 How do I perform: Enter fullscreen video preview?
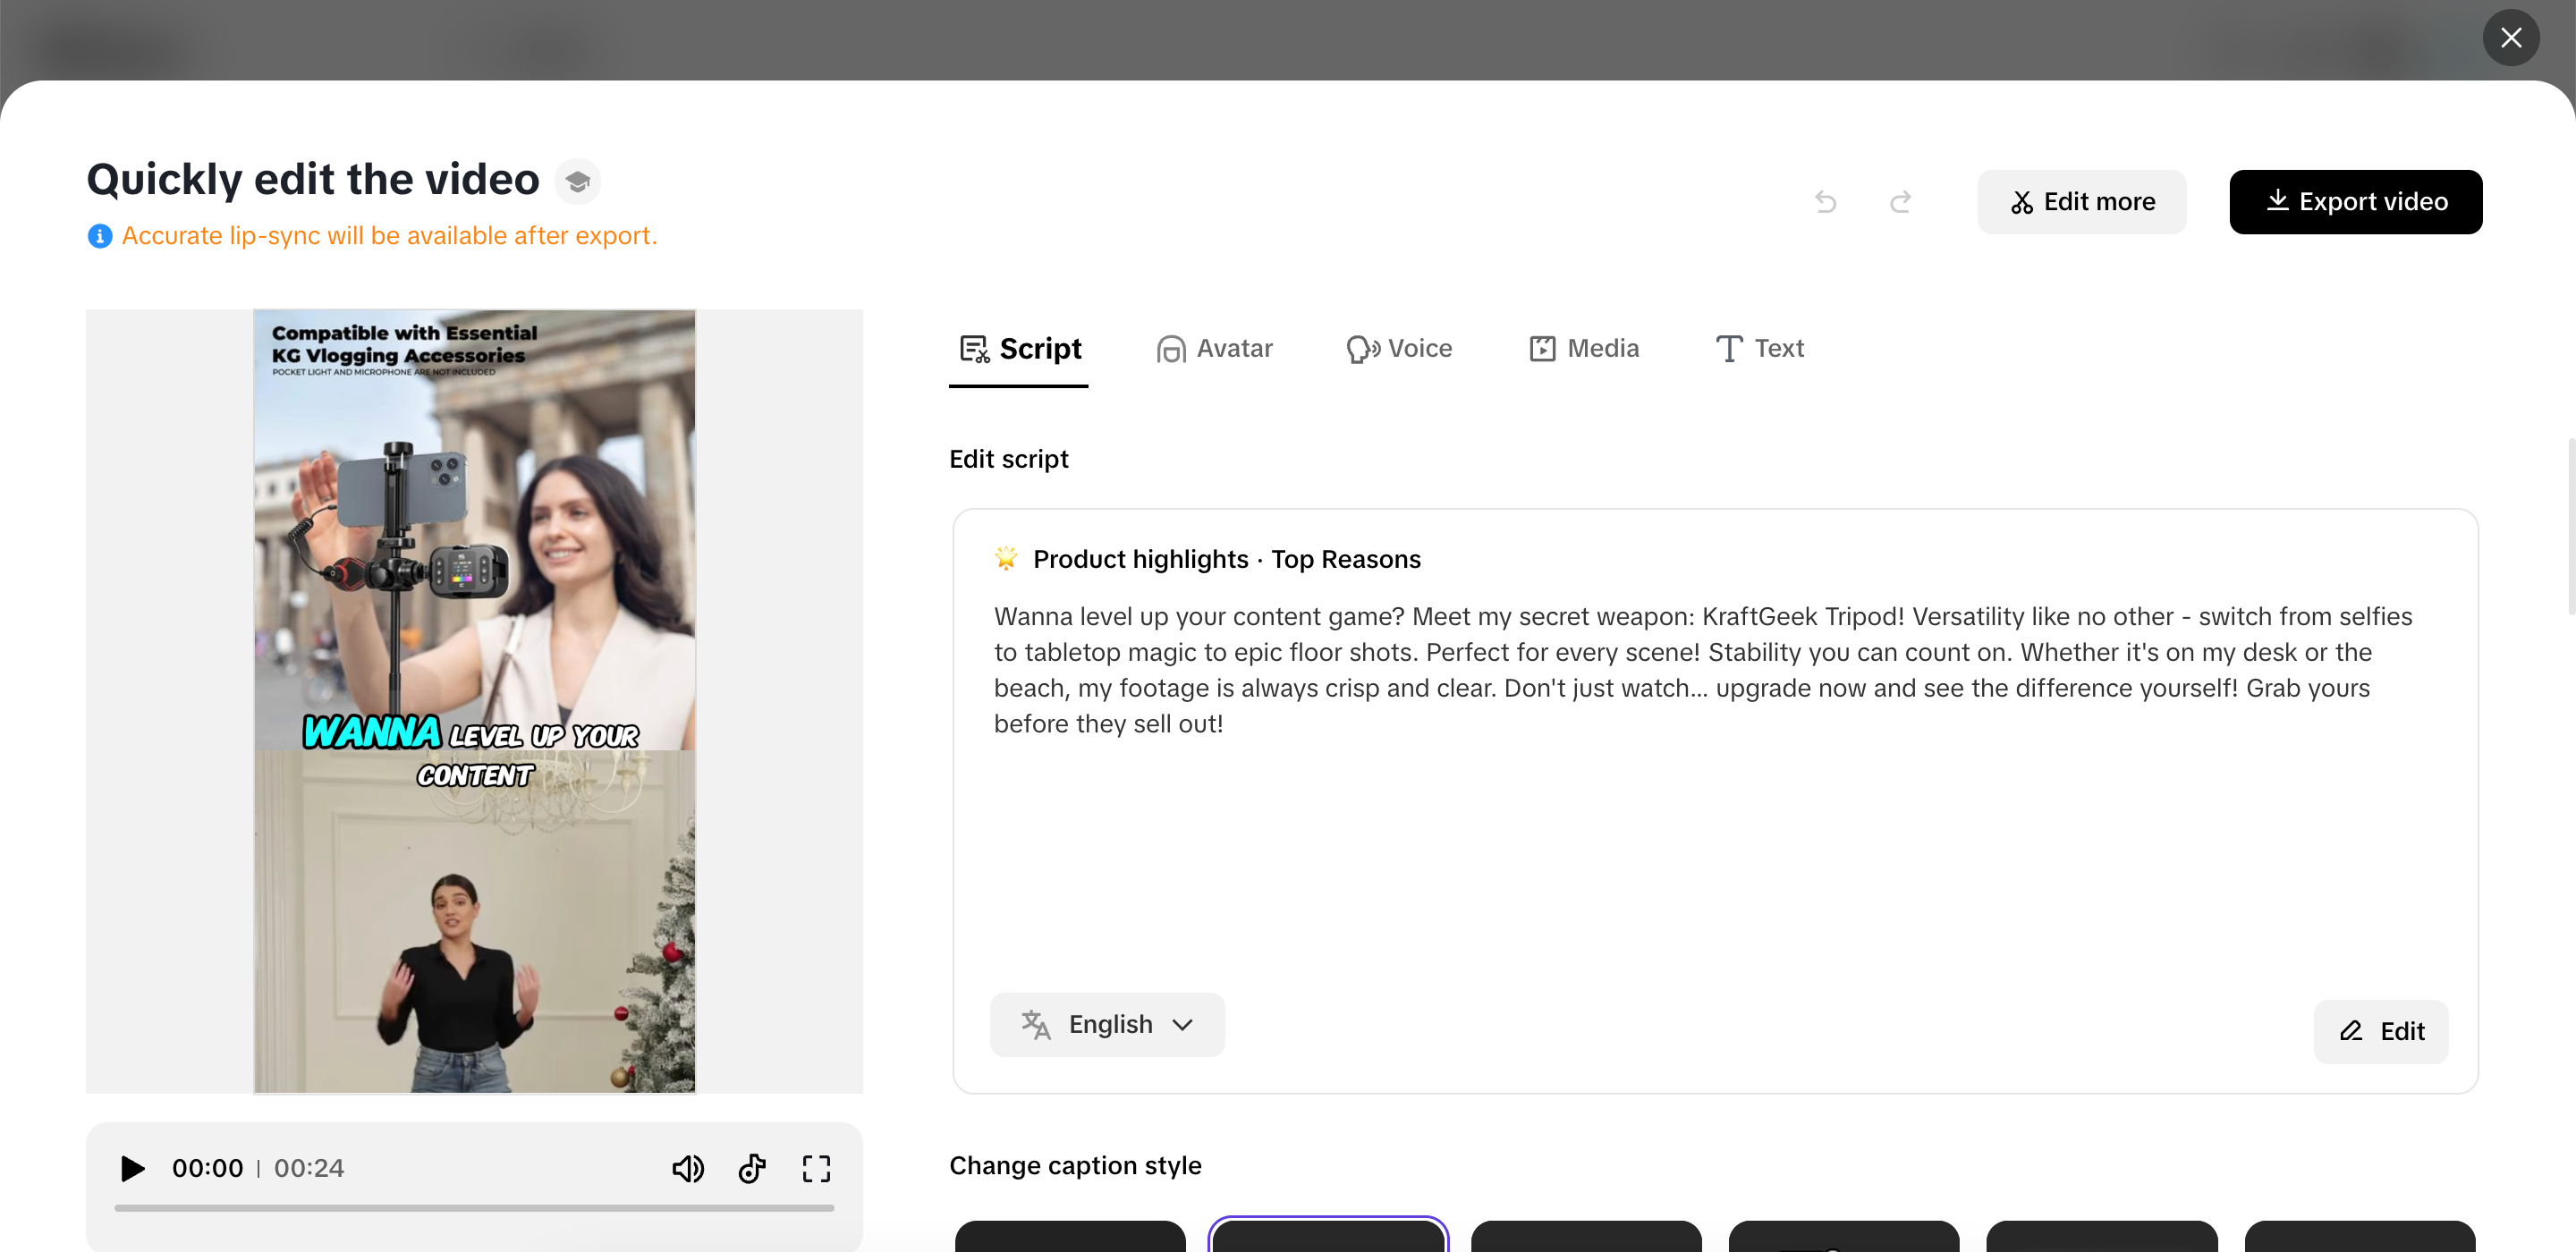[816, 1167]
